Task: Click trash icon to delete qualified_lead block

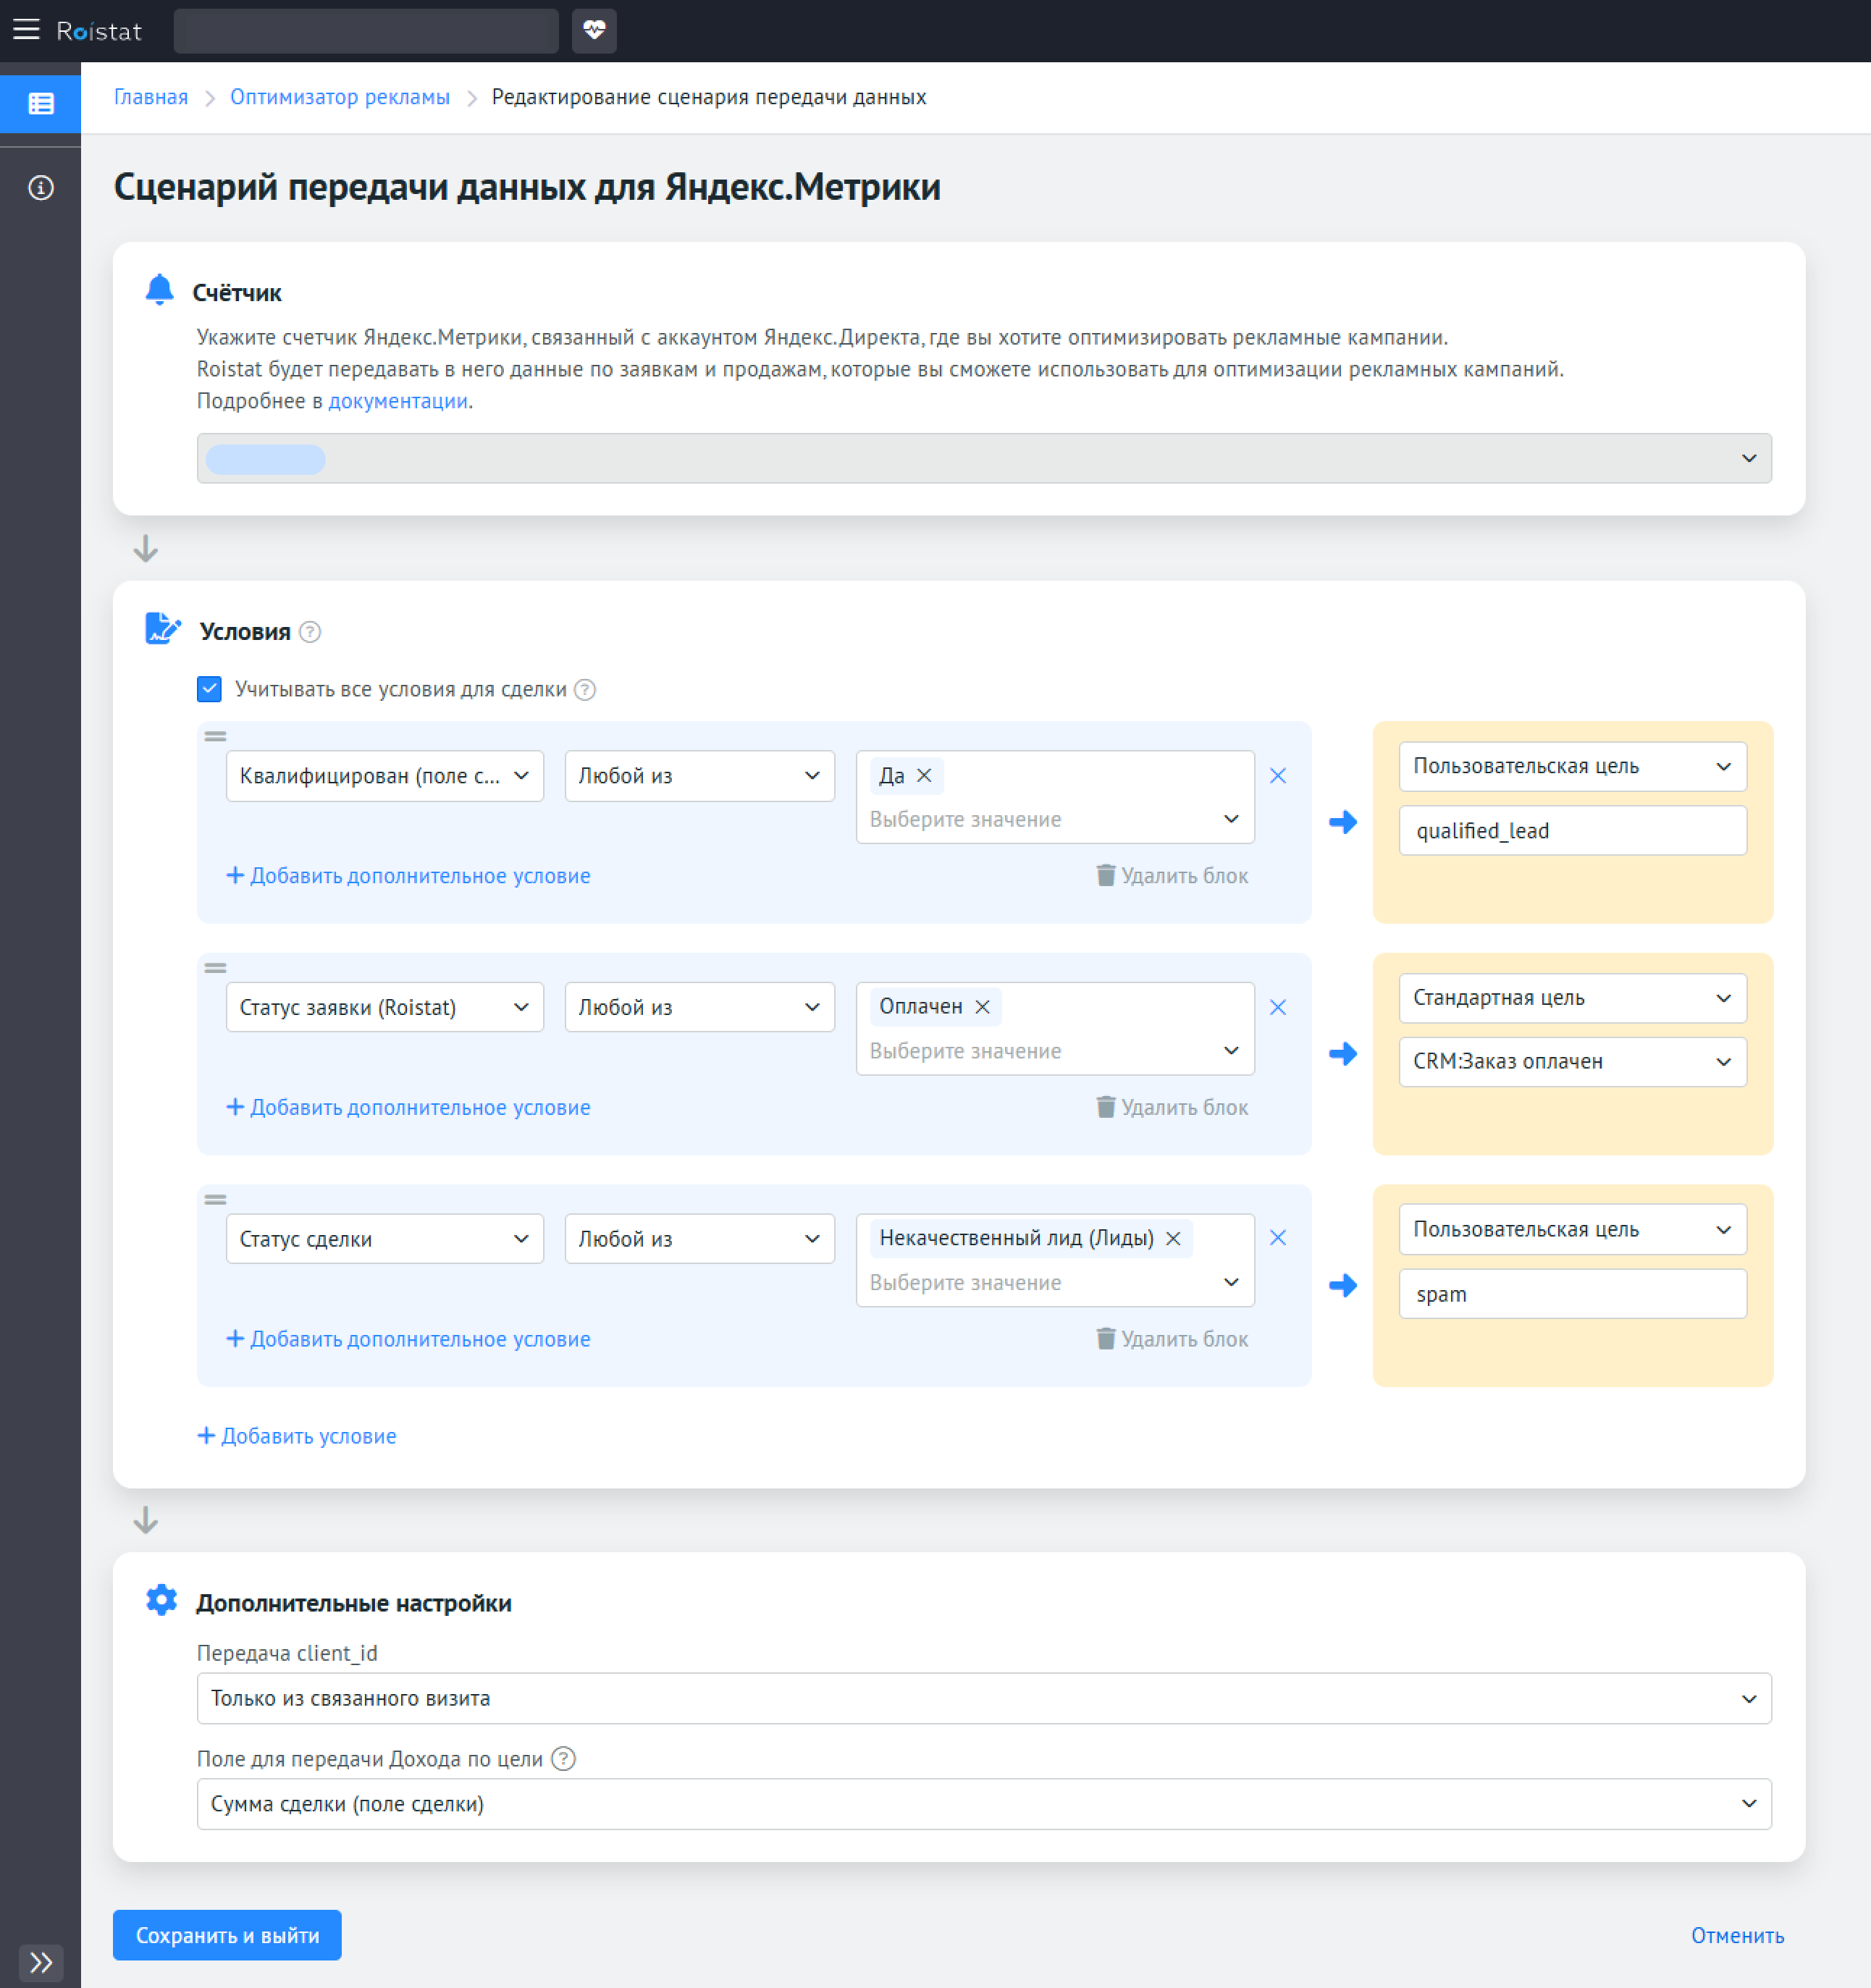Action: click(1105, 876)
